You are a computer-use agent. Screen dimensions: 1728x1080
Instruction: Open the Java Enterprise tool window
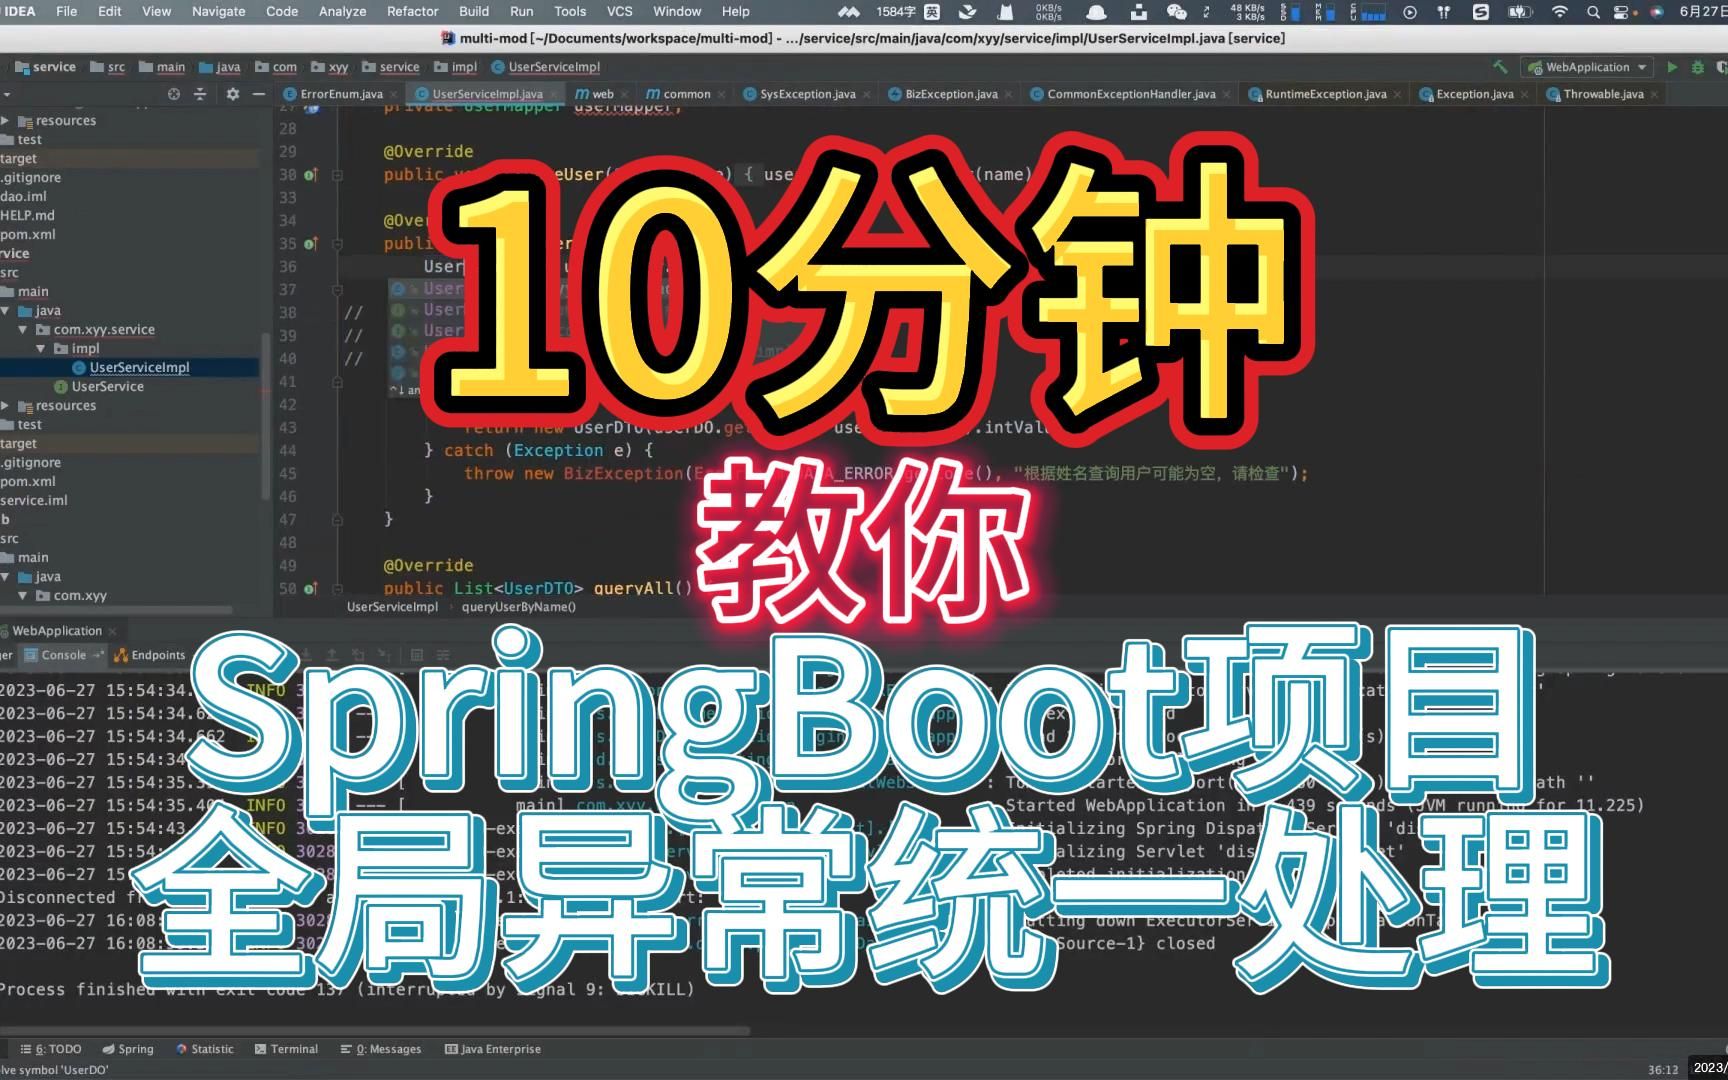coord(492,1049)
